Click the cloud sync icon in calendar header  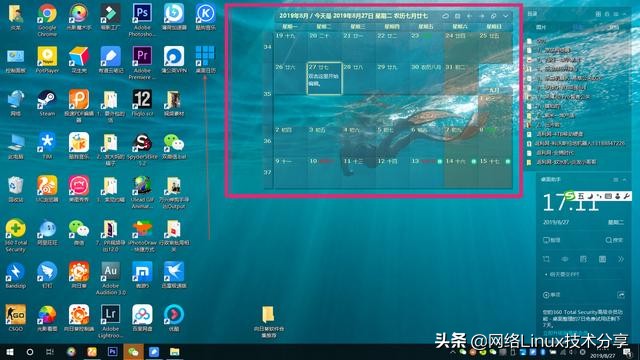[445, 16]
